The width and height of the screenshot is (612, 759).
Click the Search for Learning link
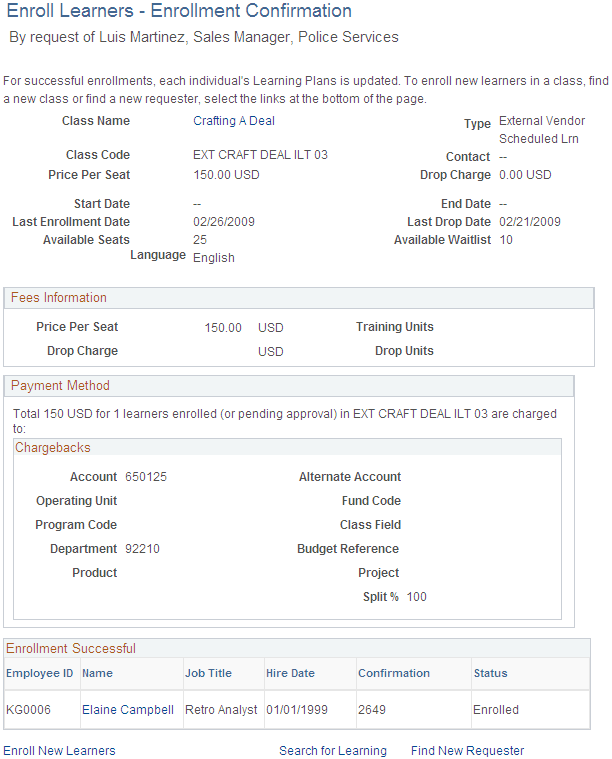click(333, 750)
